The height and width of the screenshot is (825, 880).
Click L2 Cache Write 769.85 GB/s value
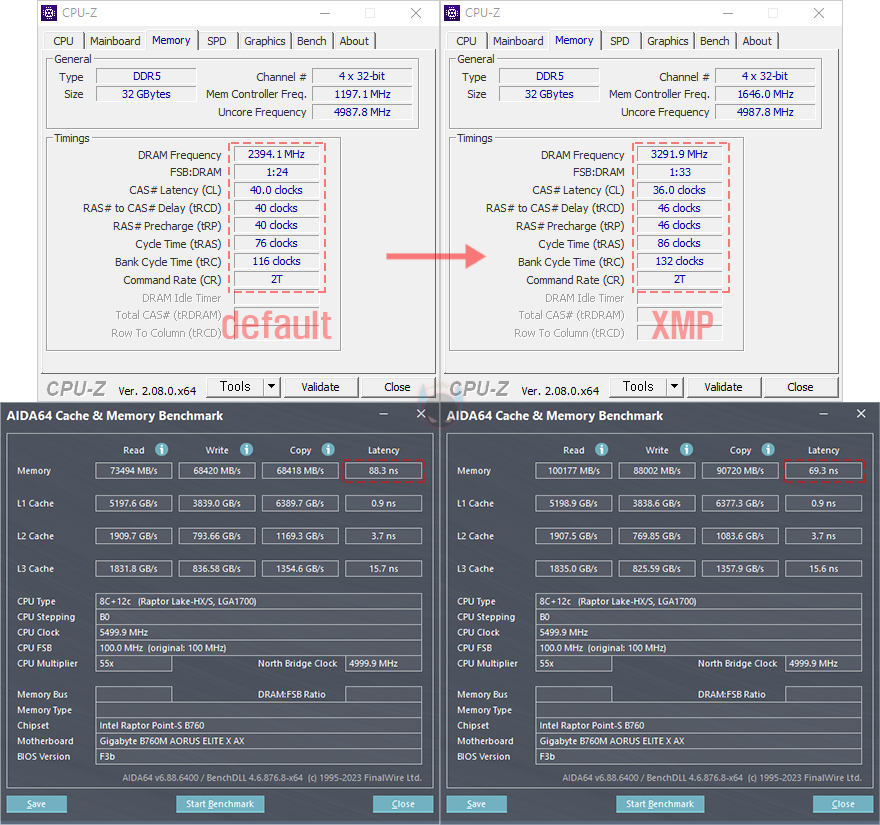(657, 536)
